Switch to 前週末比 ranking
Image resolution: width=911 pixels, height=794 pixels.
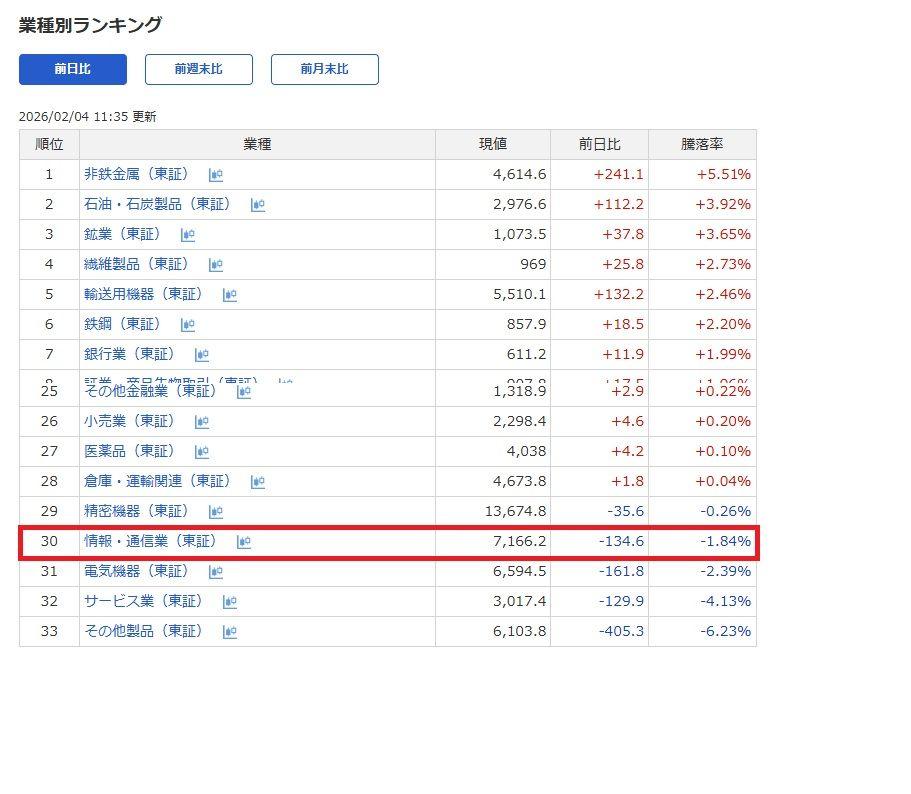(x=199, y=69)
